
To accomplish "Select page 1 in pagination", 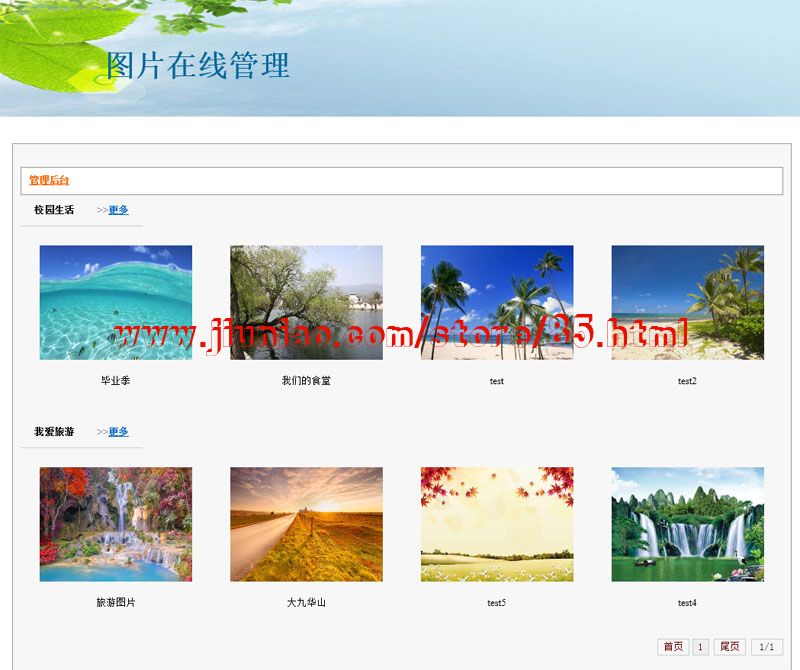I will coord(700,647).
